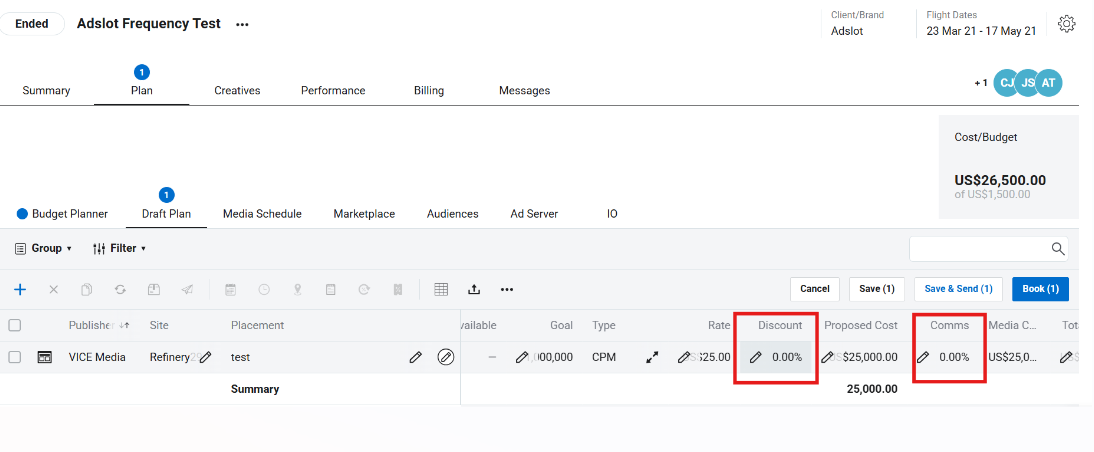Viewport: 1094px width, 452px height.
Task: Expand the Group dropdown
Action: coord(44,248)
